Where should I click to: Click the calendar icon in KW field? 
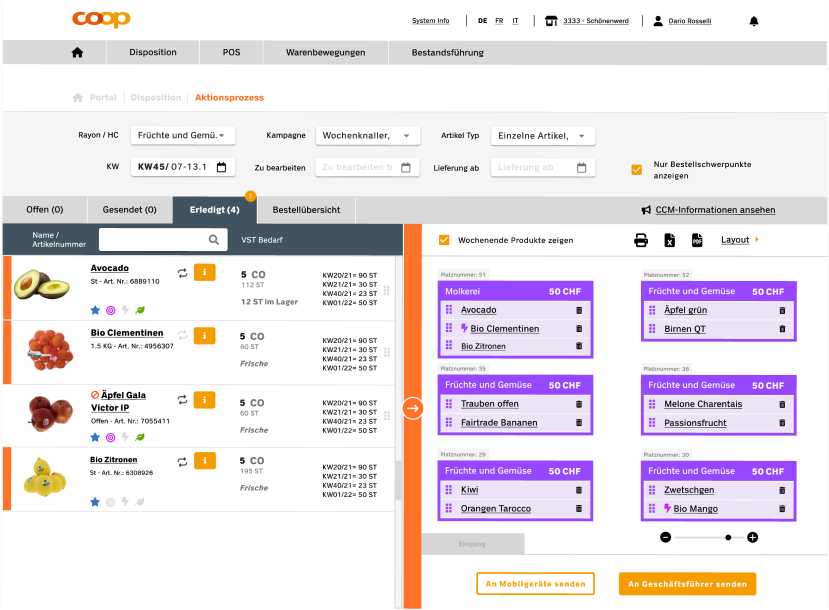[222, 167]
